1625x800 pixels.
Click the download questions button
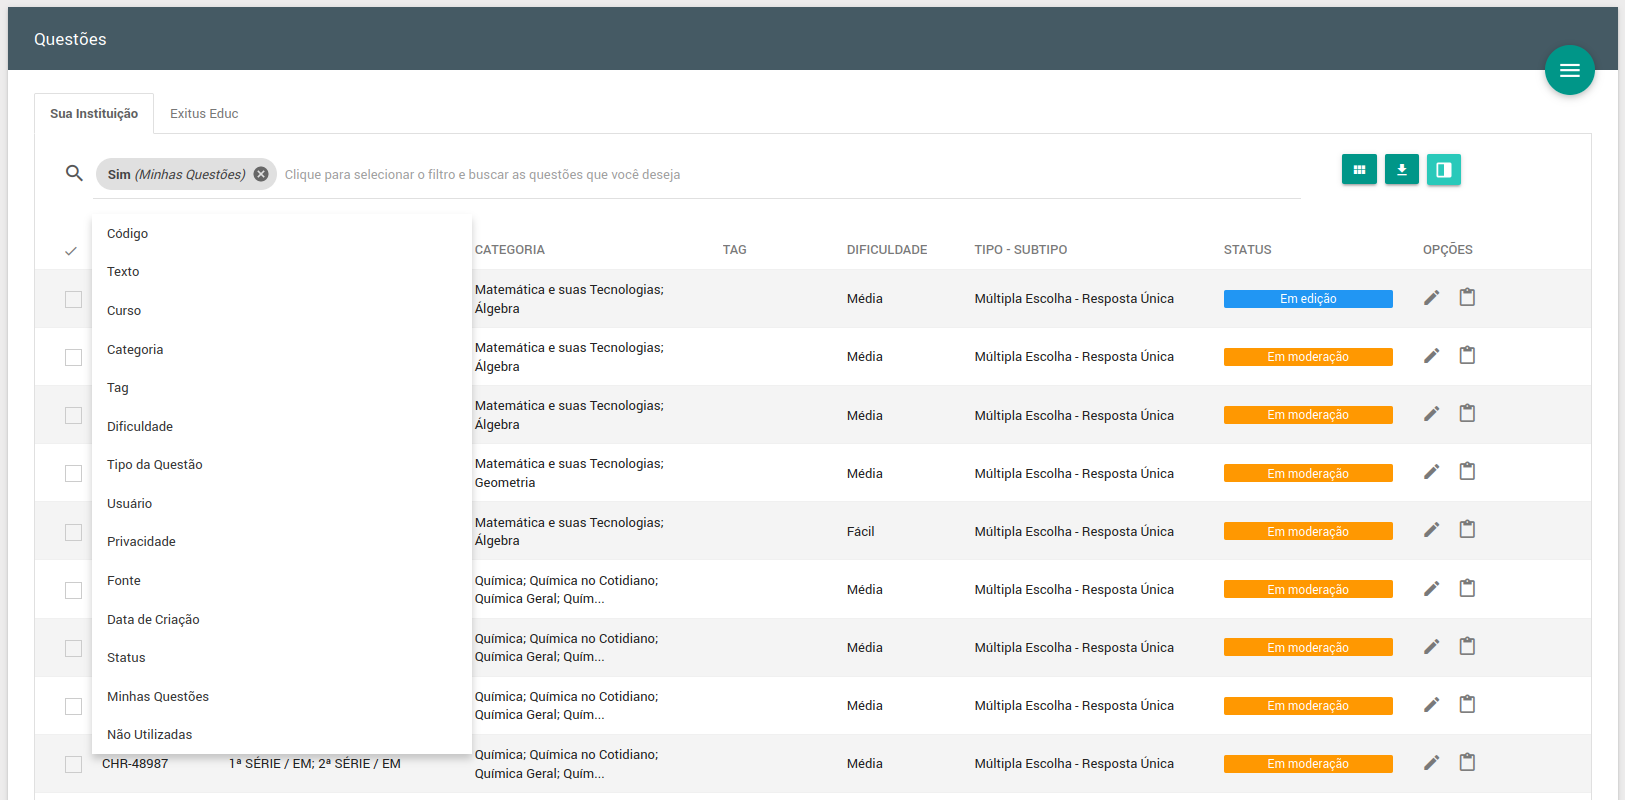tap(1402, 170)
